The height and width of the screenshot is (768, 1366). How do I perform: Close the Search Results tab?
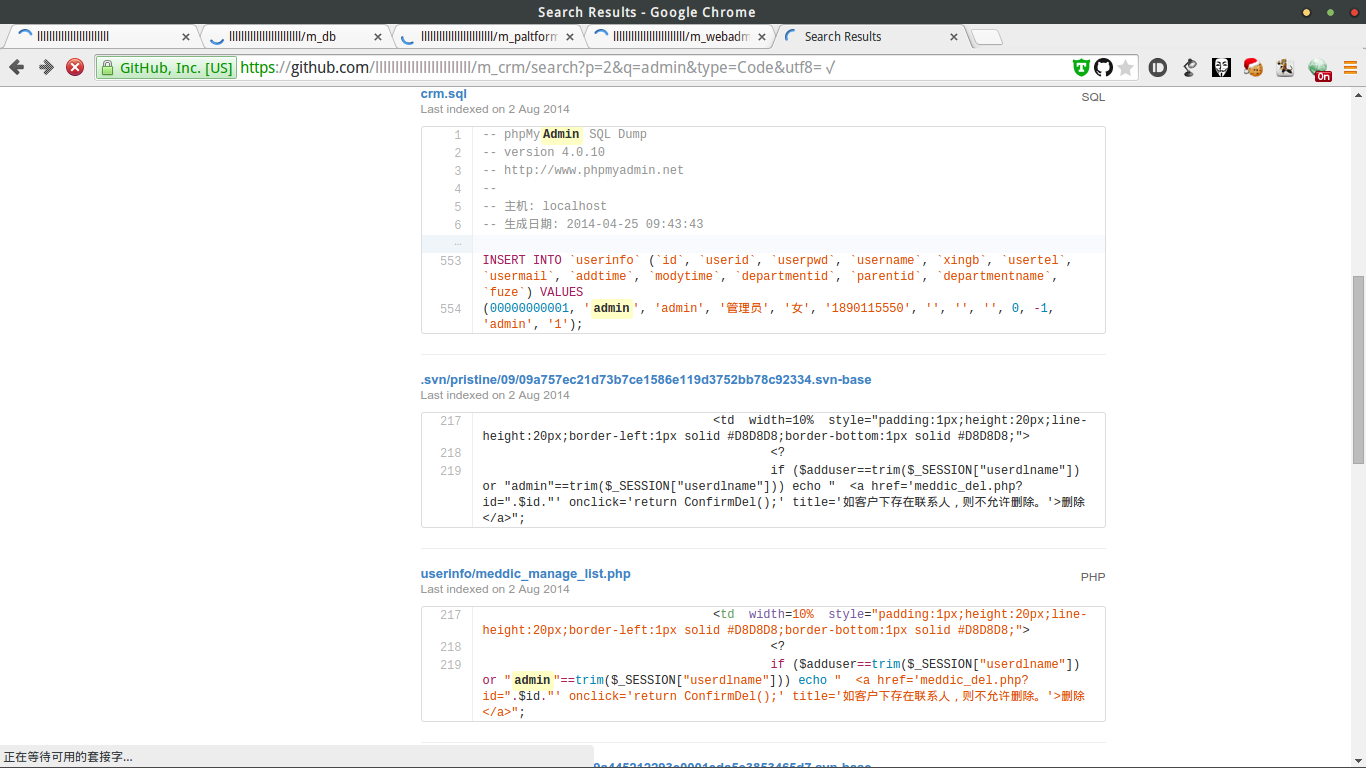click(x=954, y=37)
